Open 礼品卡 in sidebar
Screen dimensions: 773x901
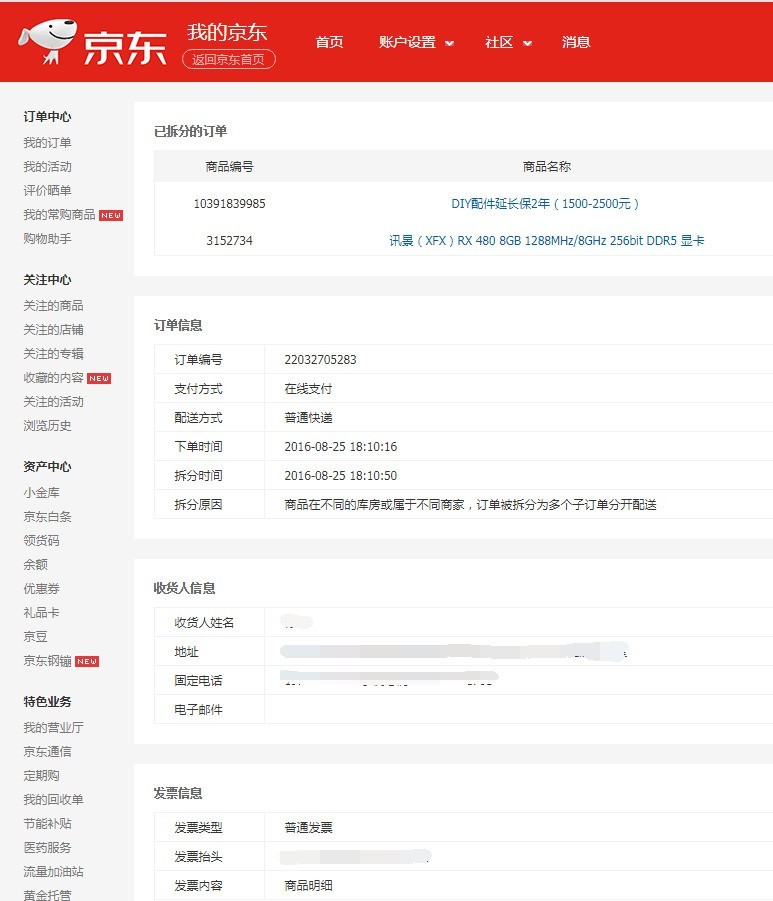[x=41, y=613]
